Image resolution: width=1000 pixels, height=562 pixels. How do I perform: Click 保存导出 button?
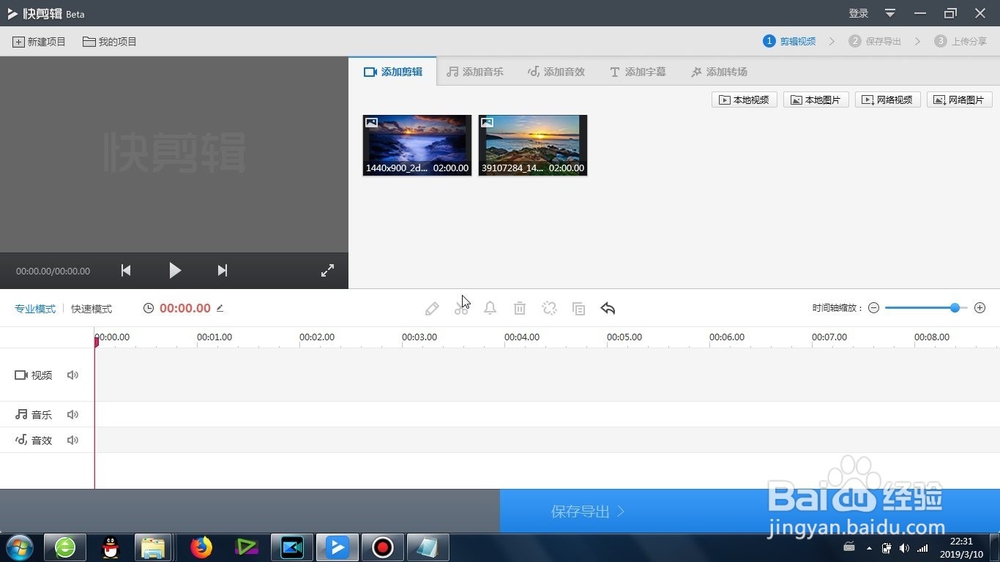tap(749, 511)
